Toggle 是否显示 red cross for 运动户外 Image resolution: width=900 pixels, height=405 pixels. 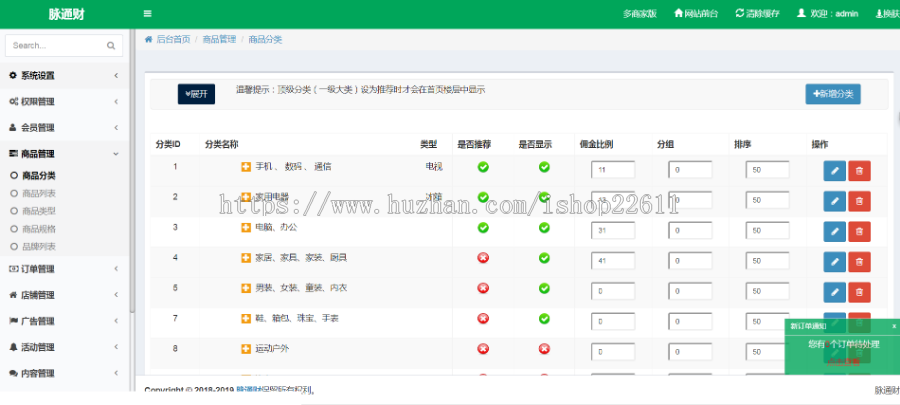tap(544, 349)
